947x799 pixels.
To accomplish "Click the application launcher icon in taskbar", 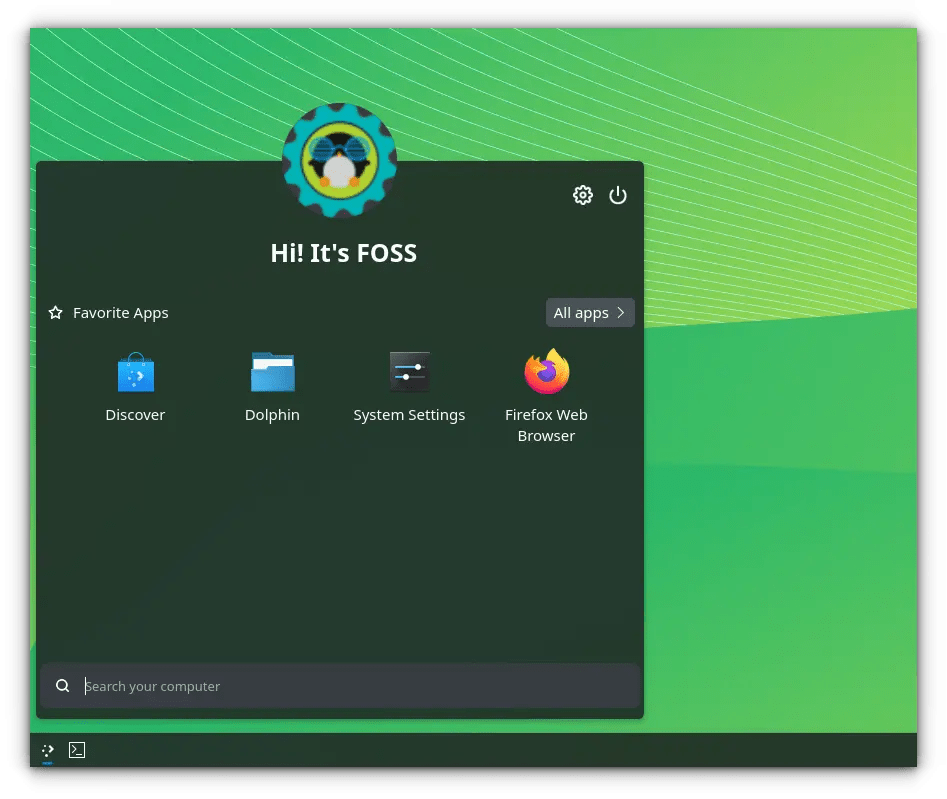I will (x=47, y=749).
